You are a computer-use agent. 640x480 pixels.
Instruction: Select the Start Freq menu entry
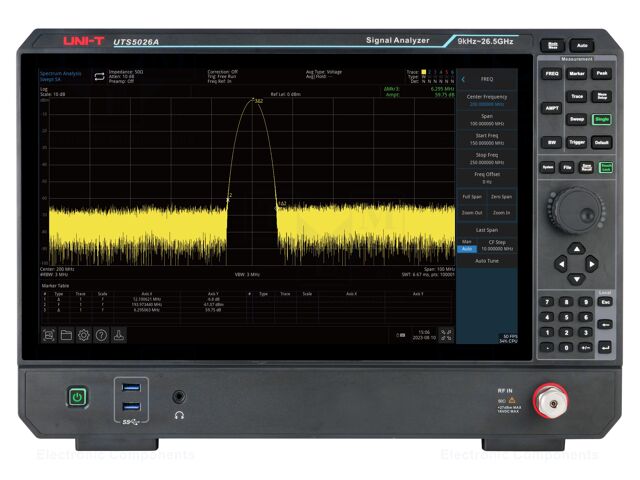(x=487, y=139)
